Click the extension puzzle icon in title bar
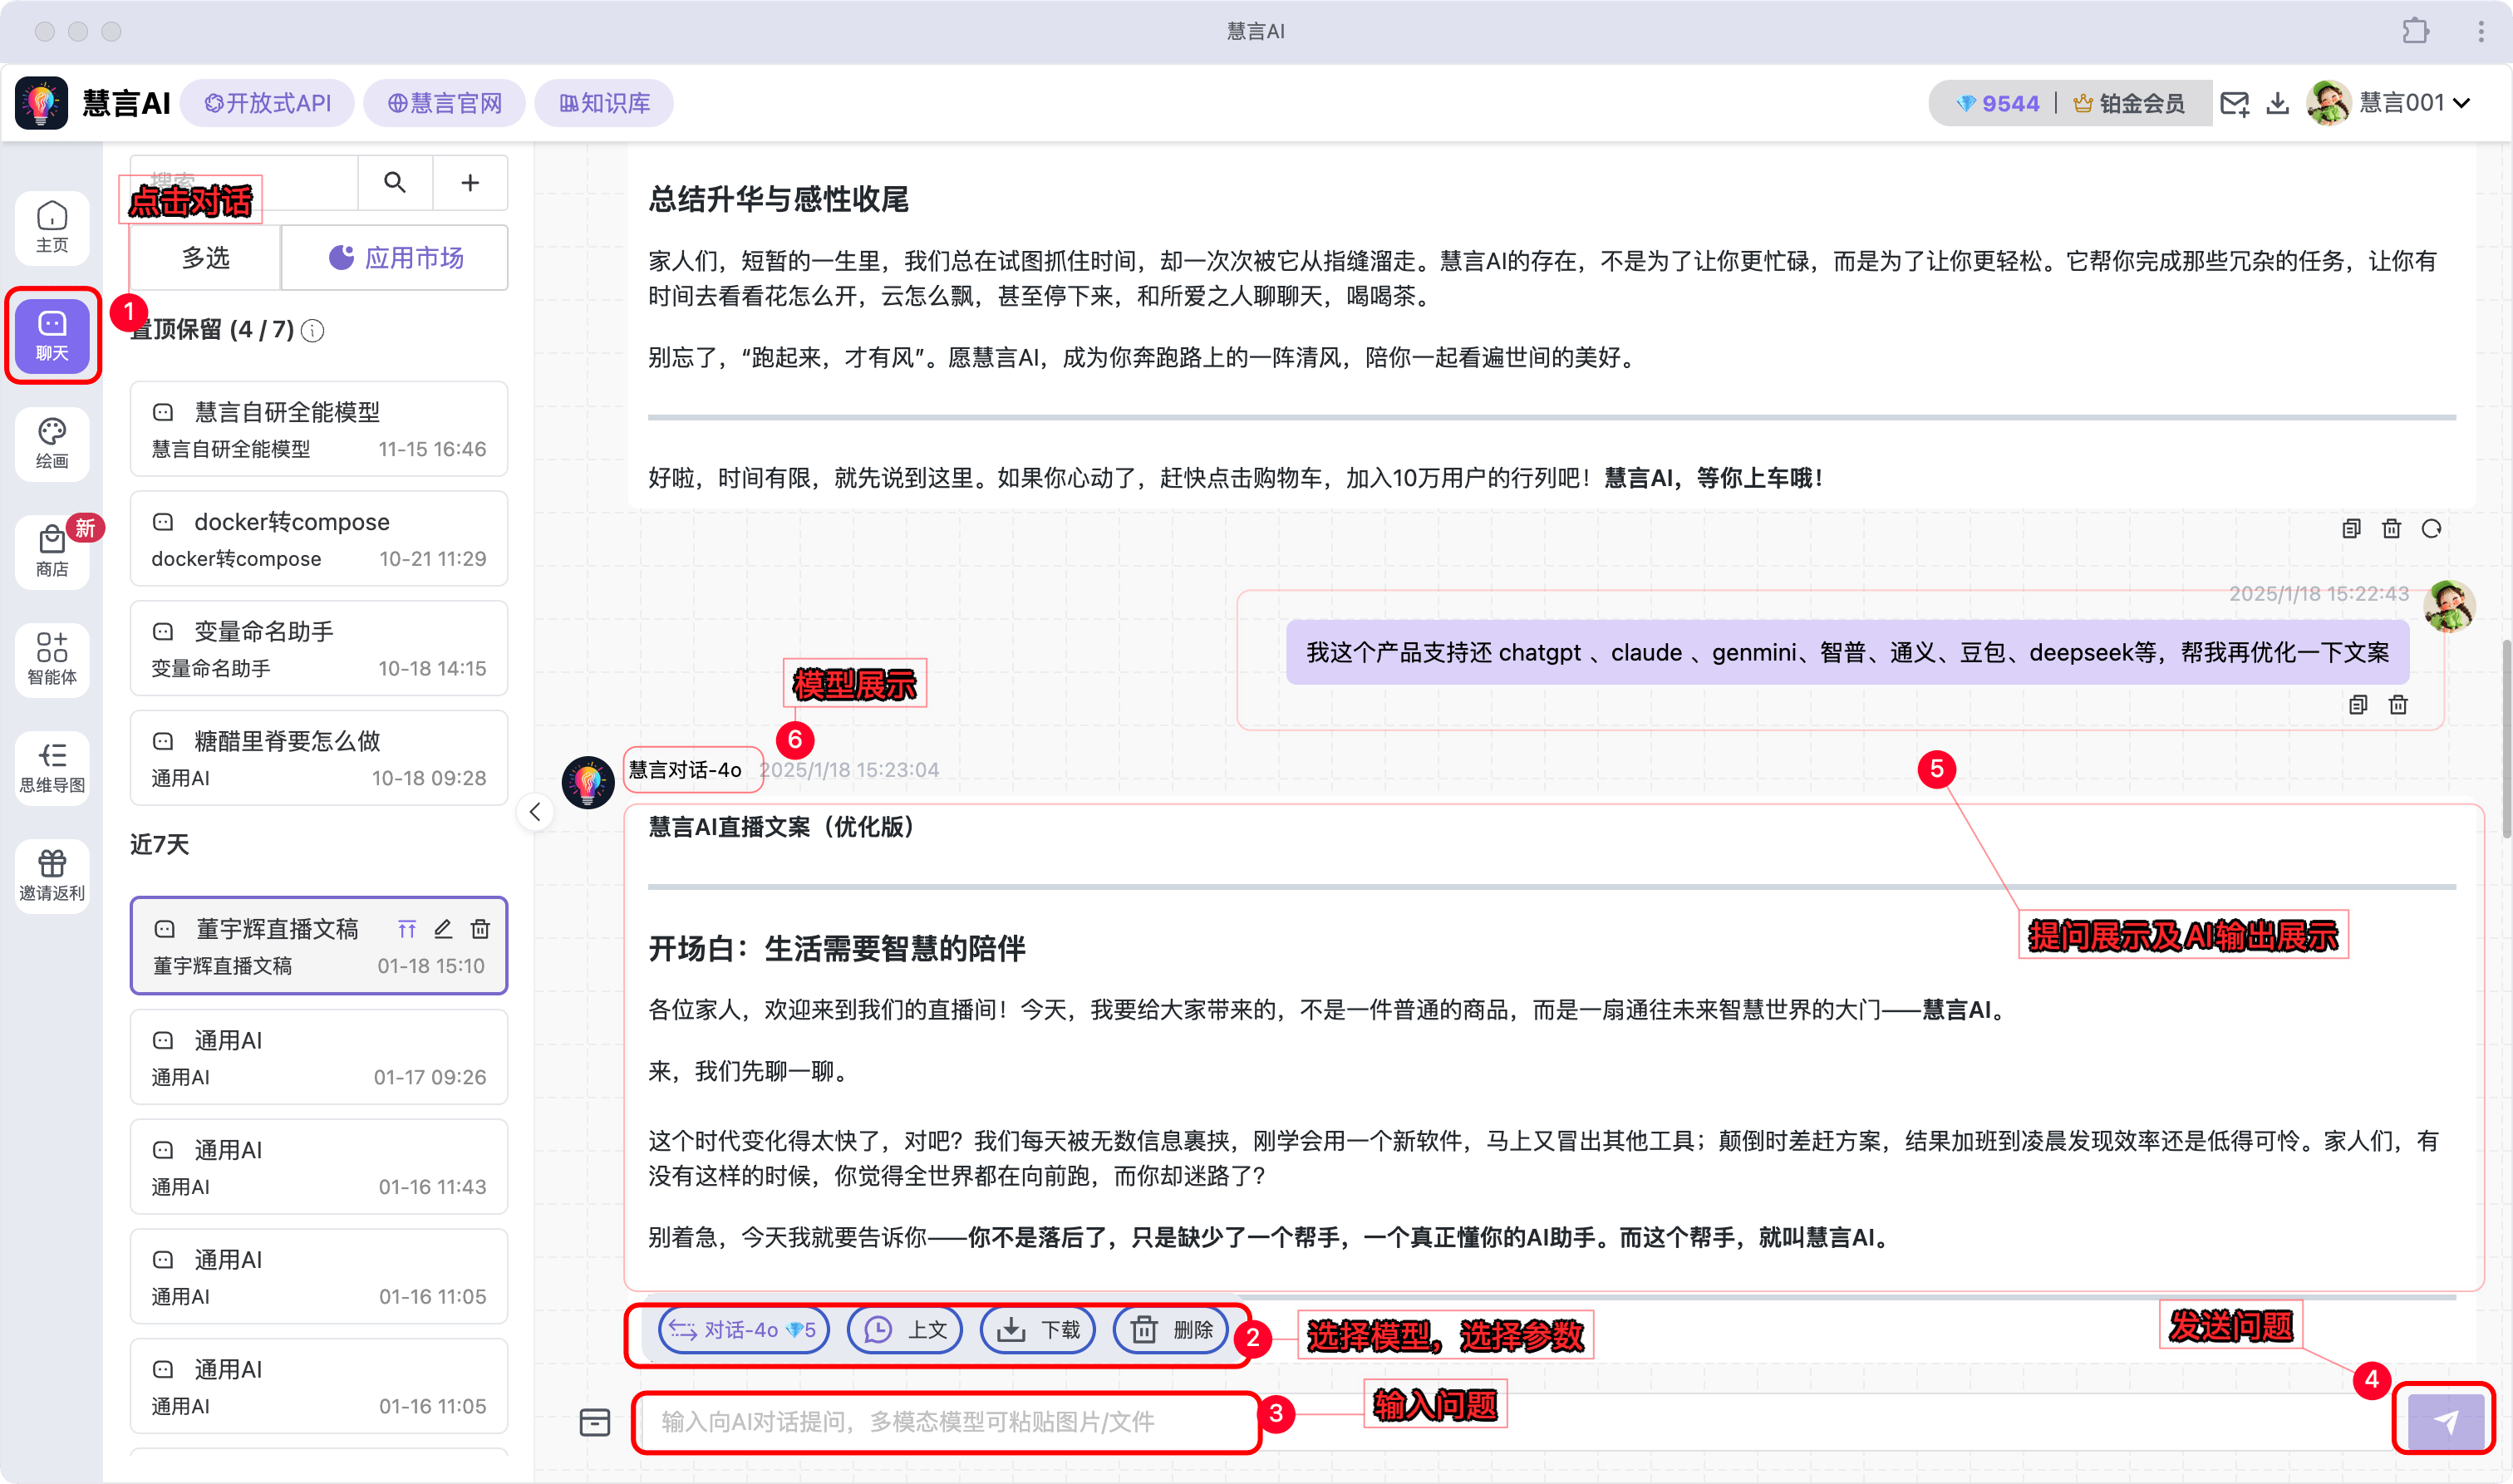The image size is (2513, 1484). click(2416, 31)
